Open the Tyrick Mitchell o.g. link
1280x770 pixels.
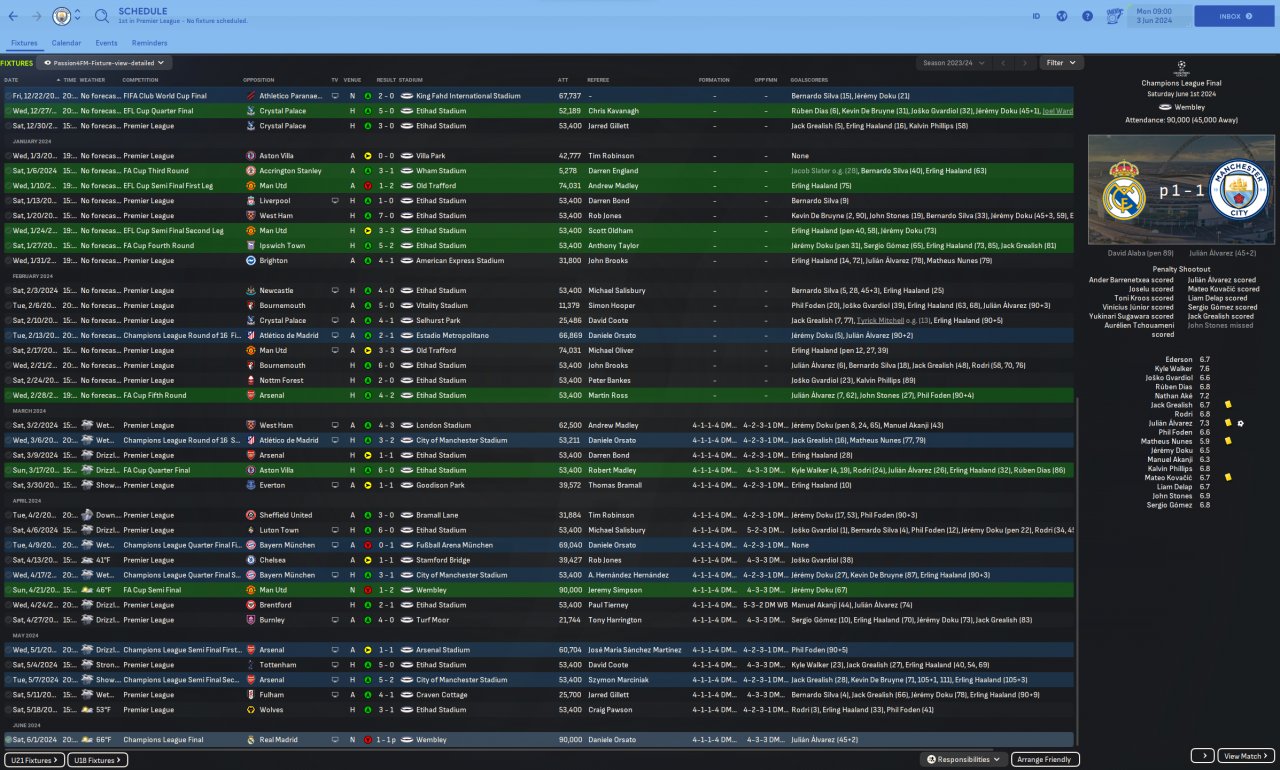click(894, 321)
